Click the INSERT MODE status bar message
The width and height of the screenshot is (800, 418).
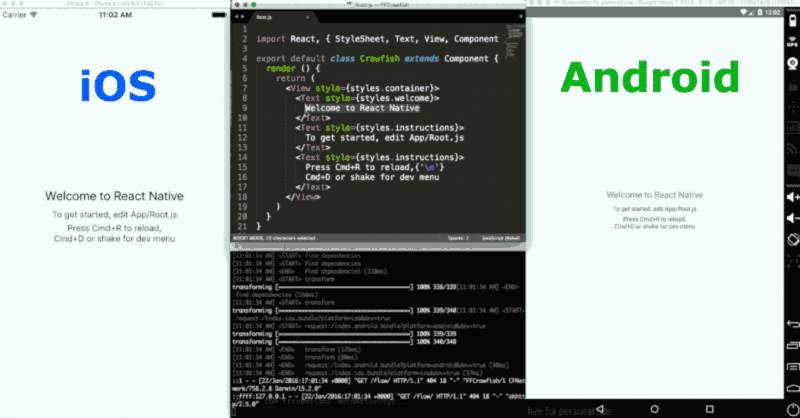[x=274, y=238]
